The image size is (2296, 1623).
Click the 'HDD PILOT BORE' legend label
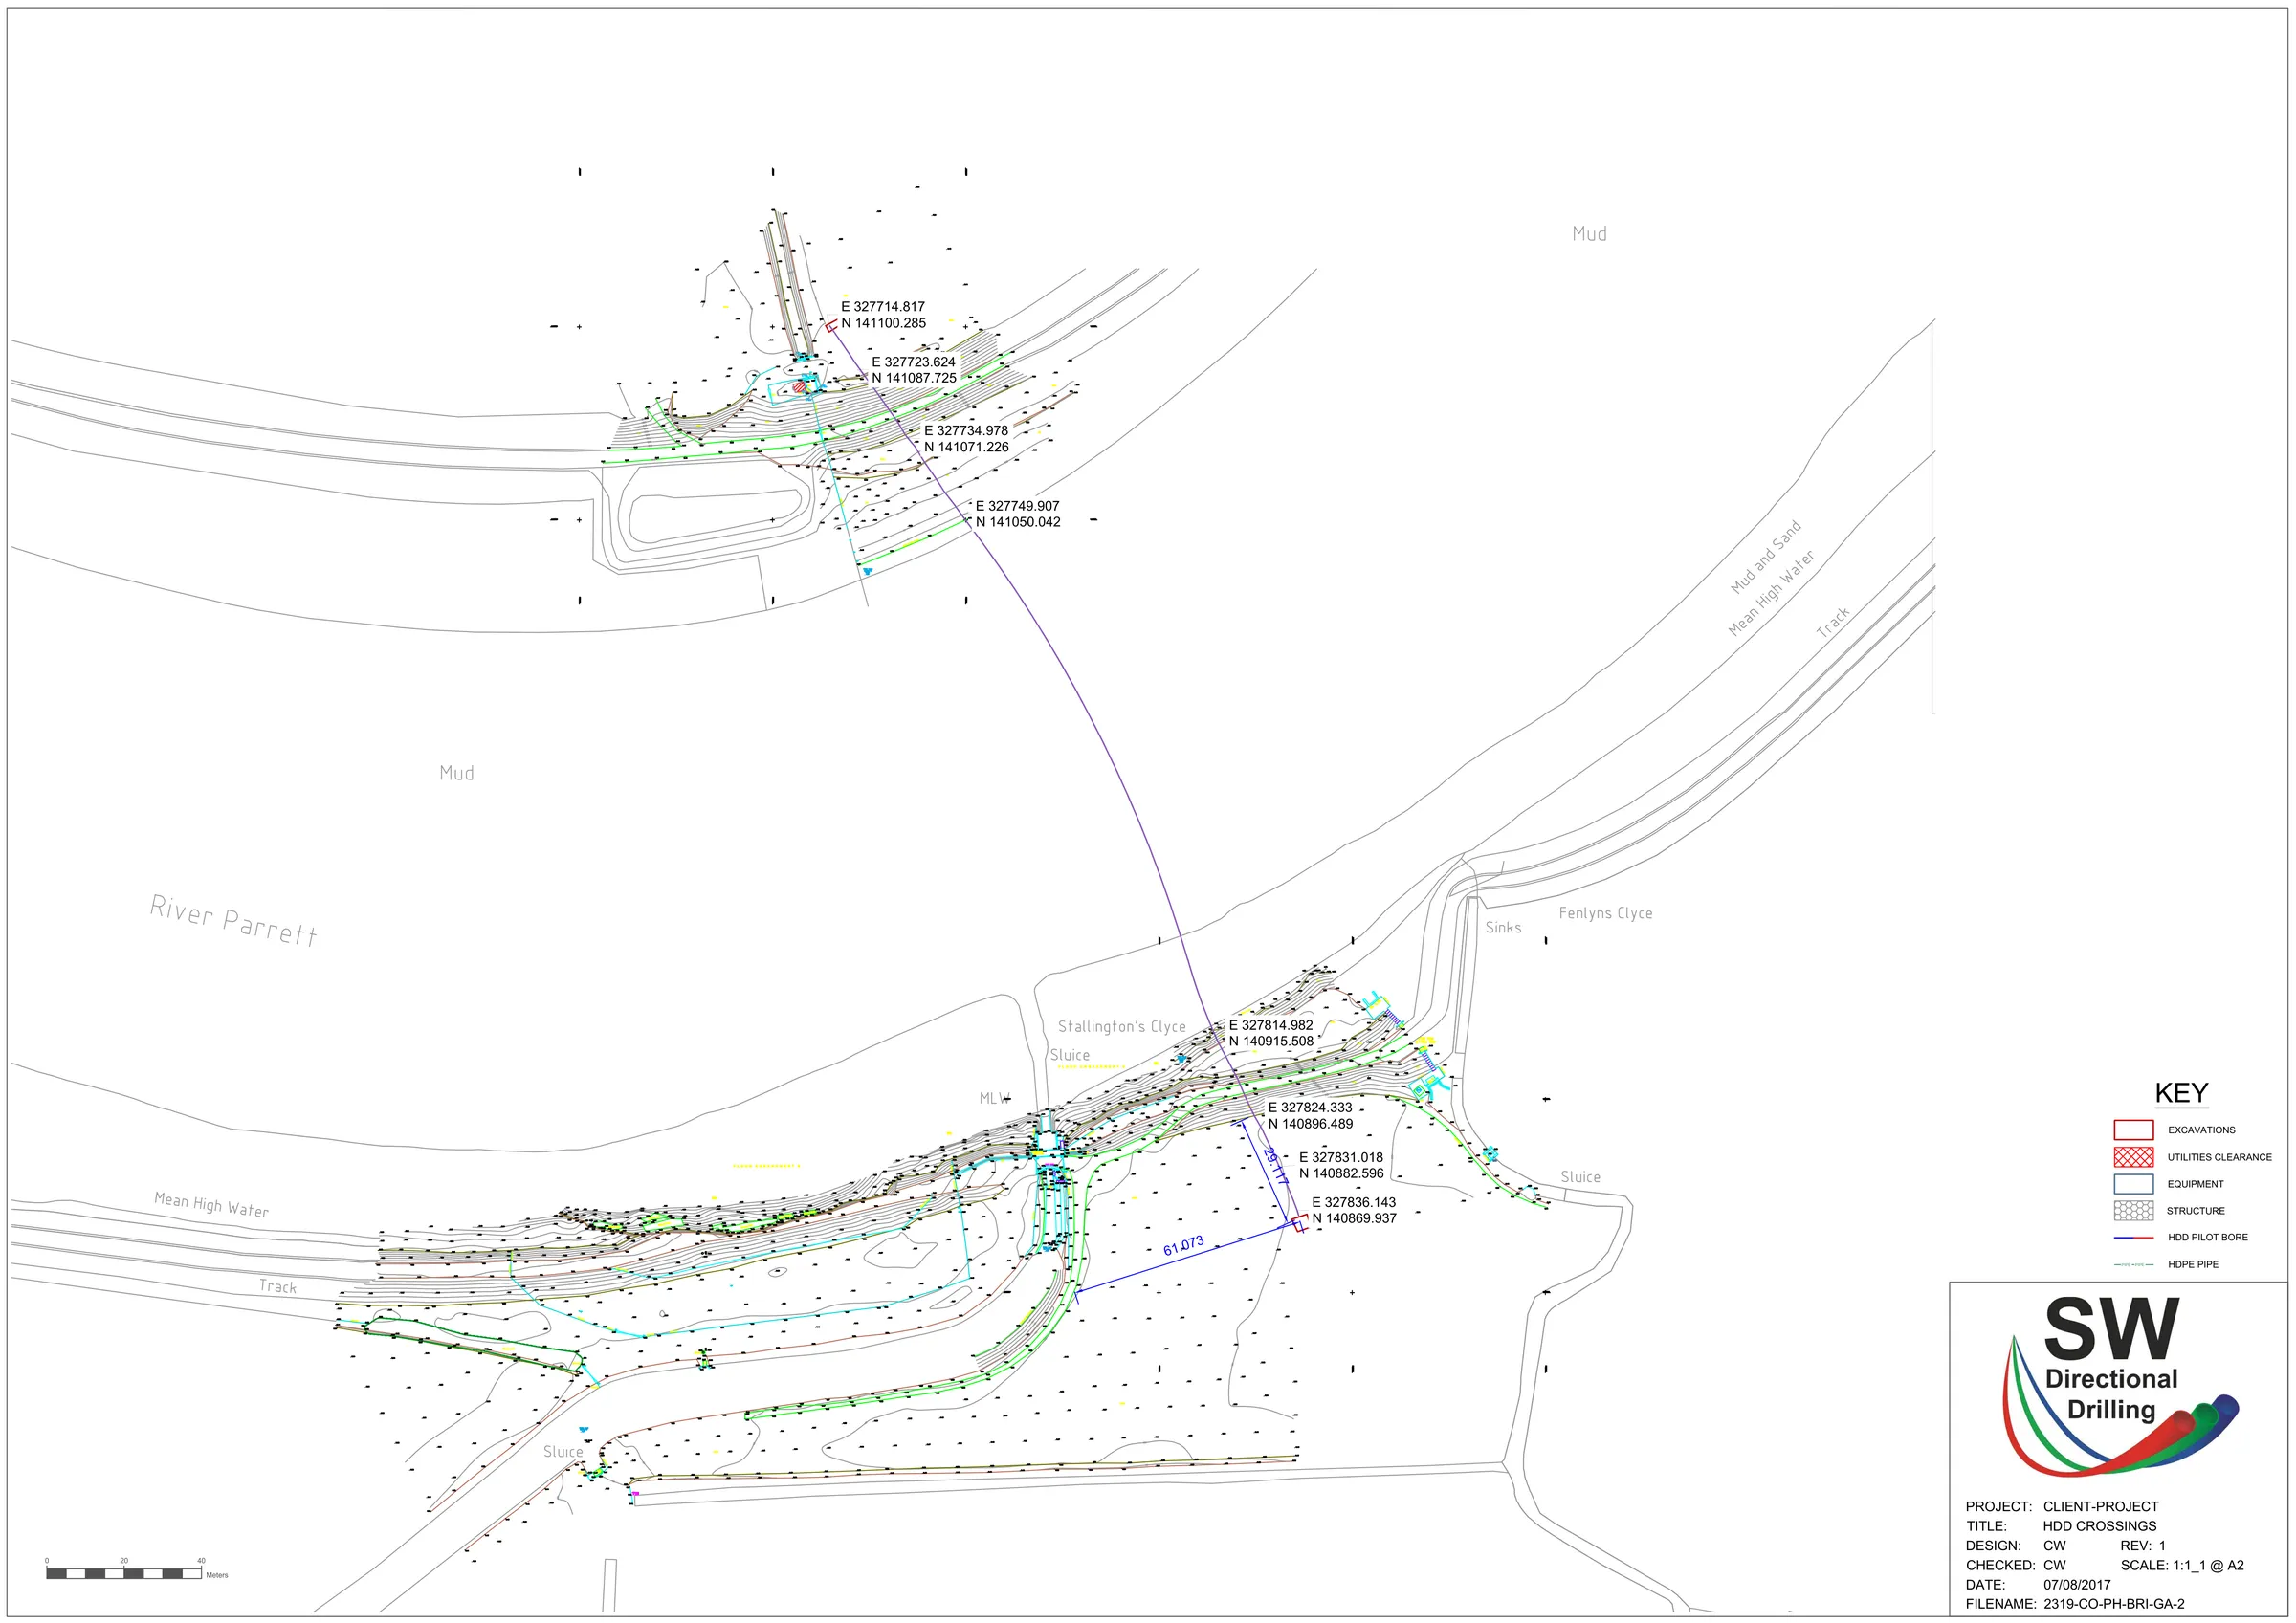pos(2207,1238)
